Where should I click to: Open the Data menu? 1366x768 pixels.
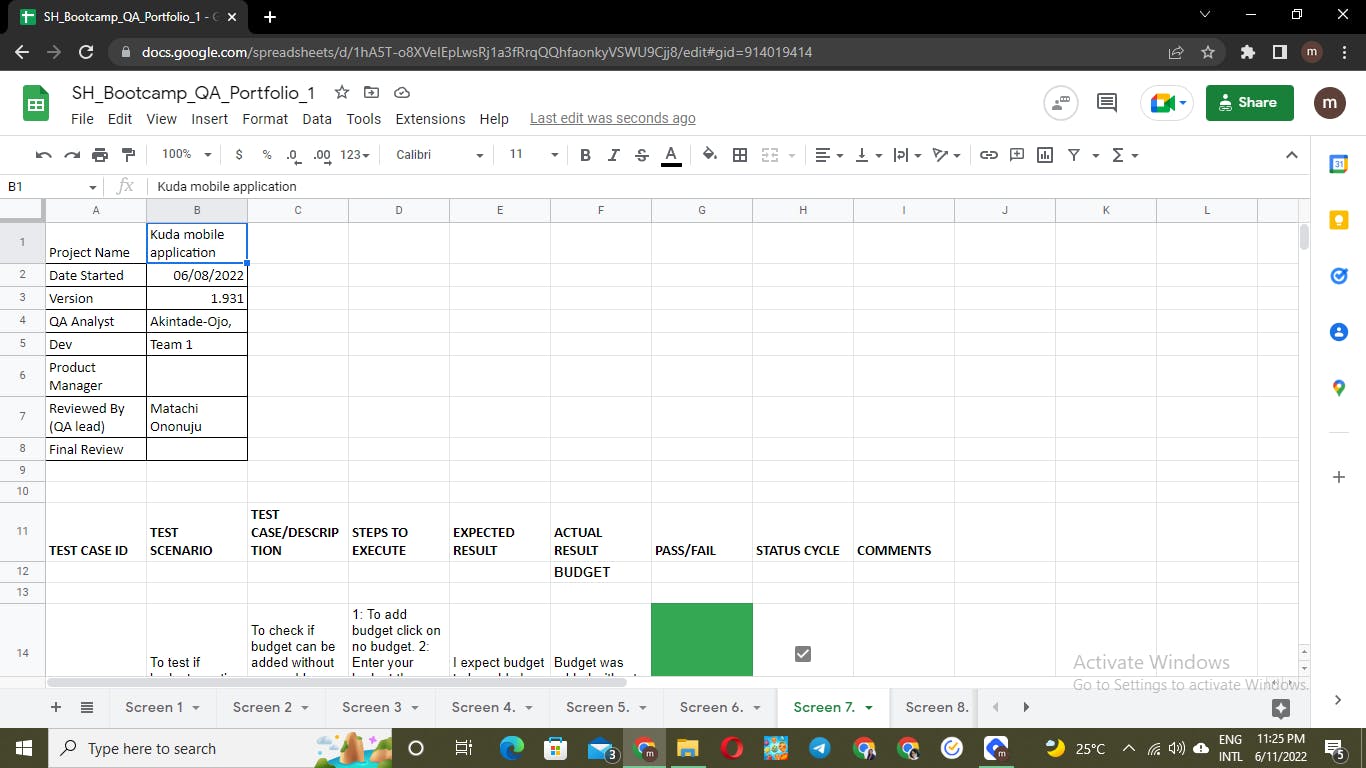pyautogui.click(x=317, y=119)
